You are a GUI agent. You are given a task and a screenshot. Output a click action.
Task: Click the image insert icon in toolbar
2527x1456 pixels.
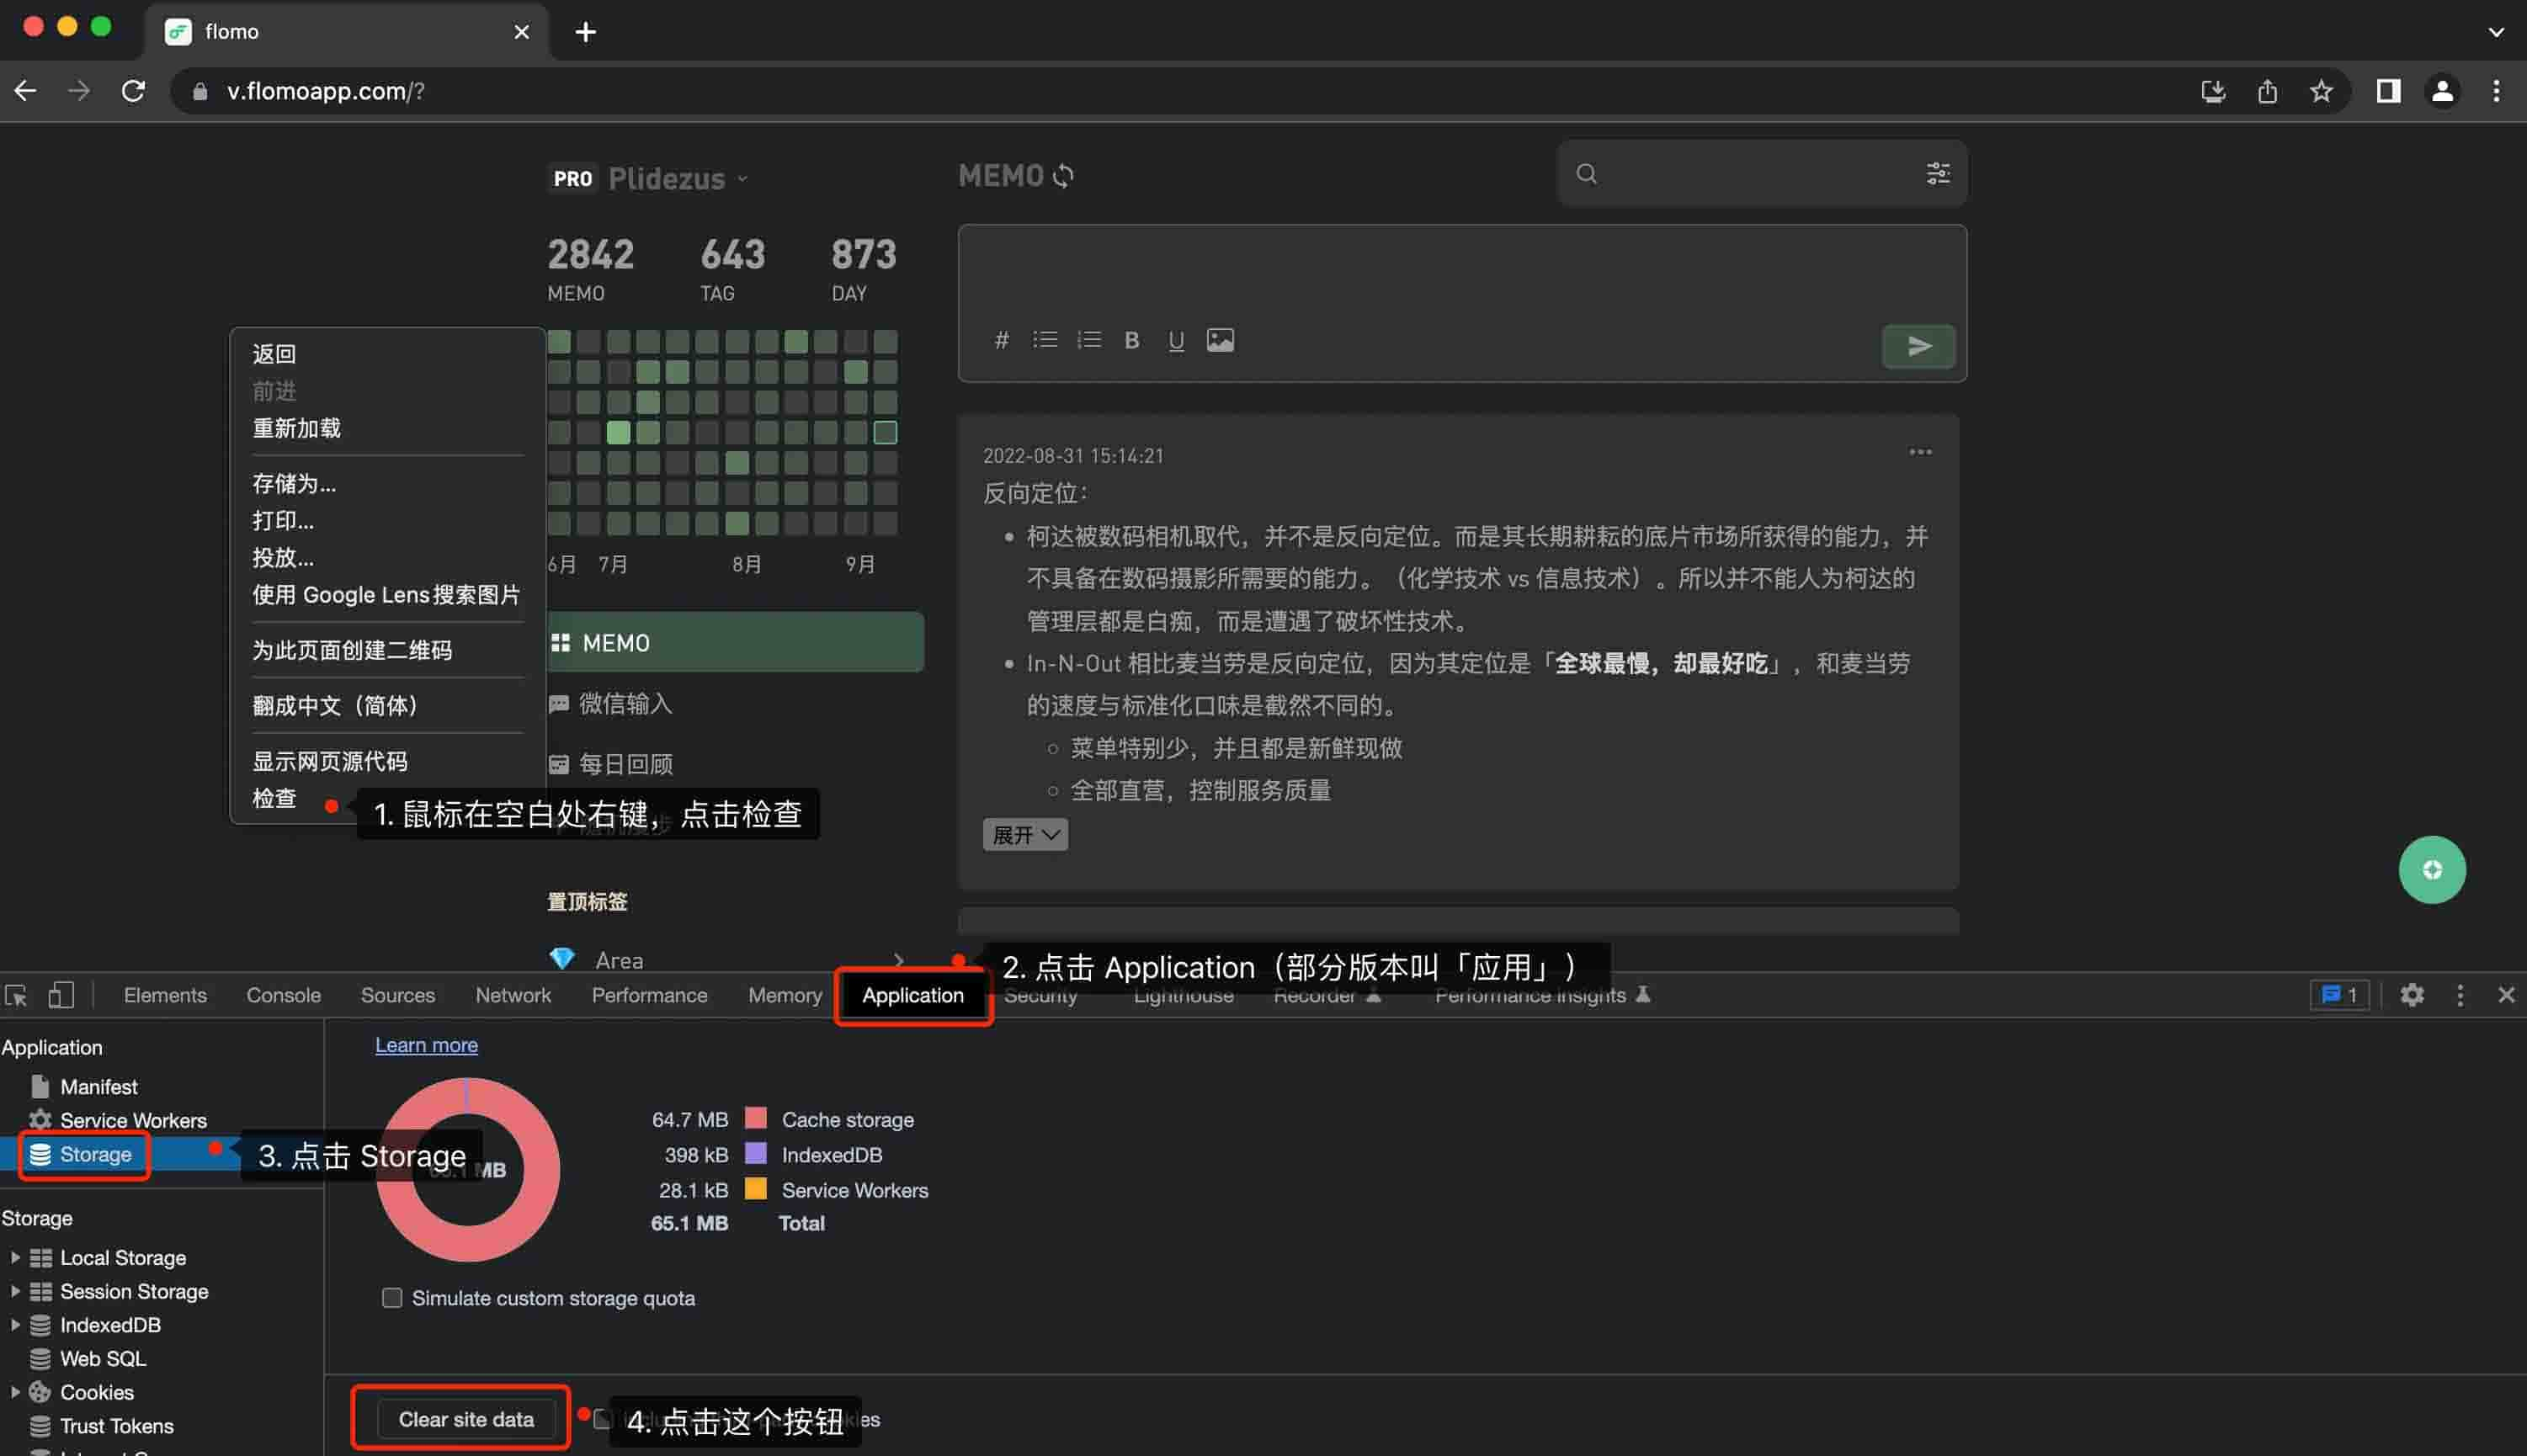click(x=1218, y=338)
